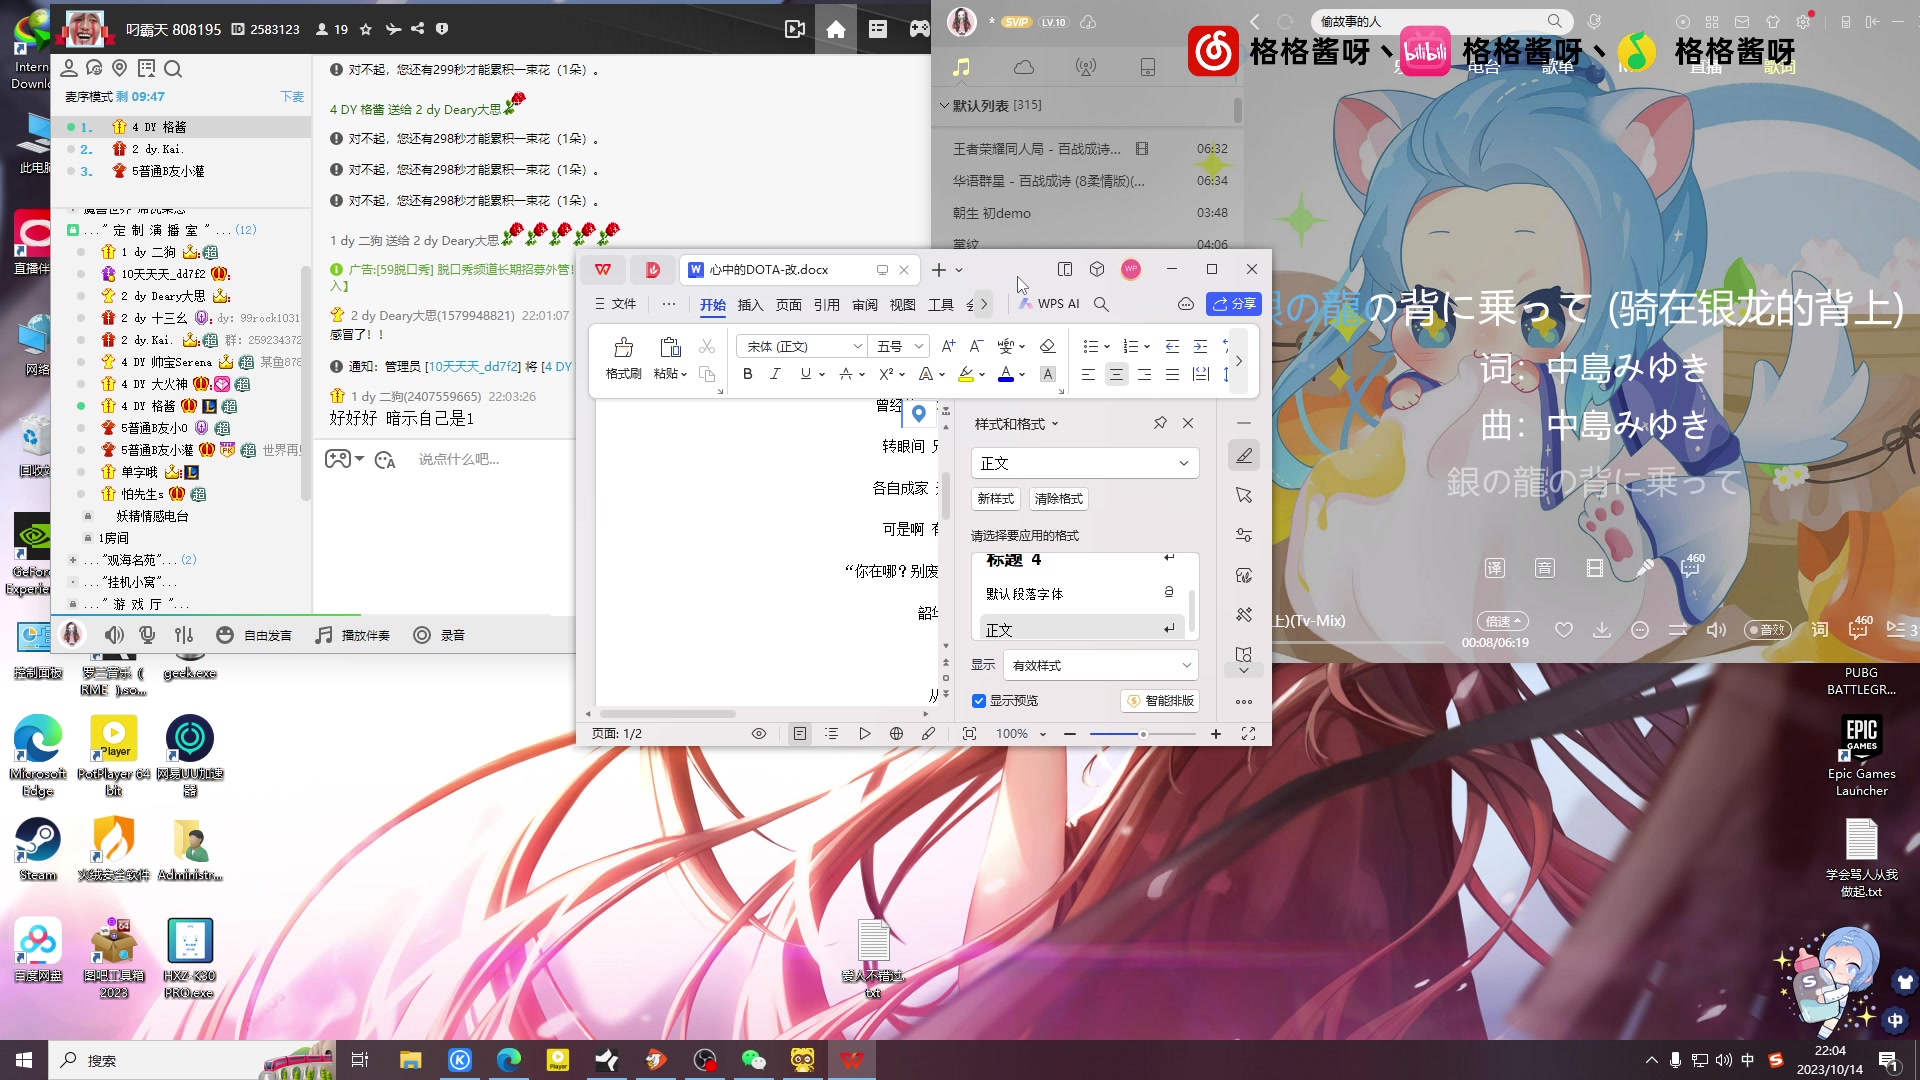This screenshot has width=1920, height=1080.
Task: Switch to the 审阅 ribbon tab
Action: 865,305
